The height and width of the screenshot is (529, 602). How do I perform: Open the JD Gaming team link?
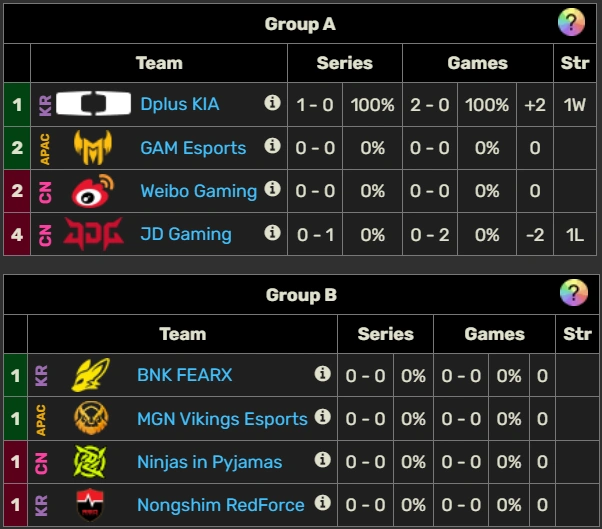point(186,234)
